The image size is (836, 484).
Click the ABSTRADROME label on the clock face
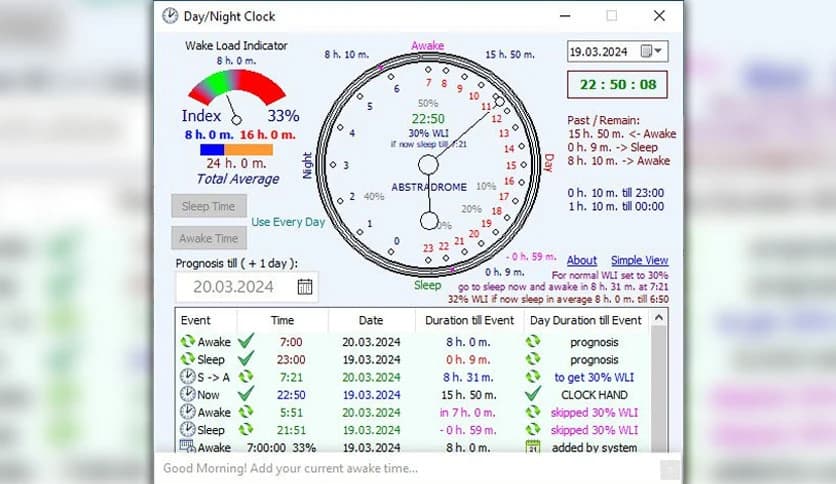point(429,187)
